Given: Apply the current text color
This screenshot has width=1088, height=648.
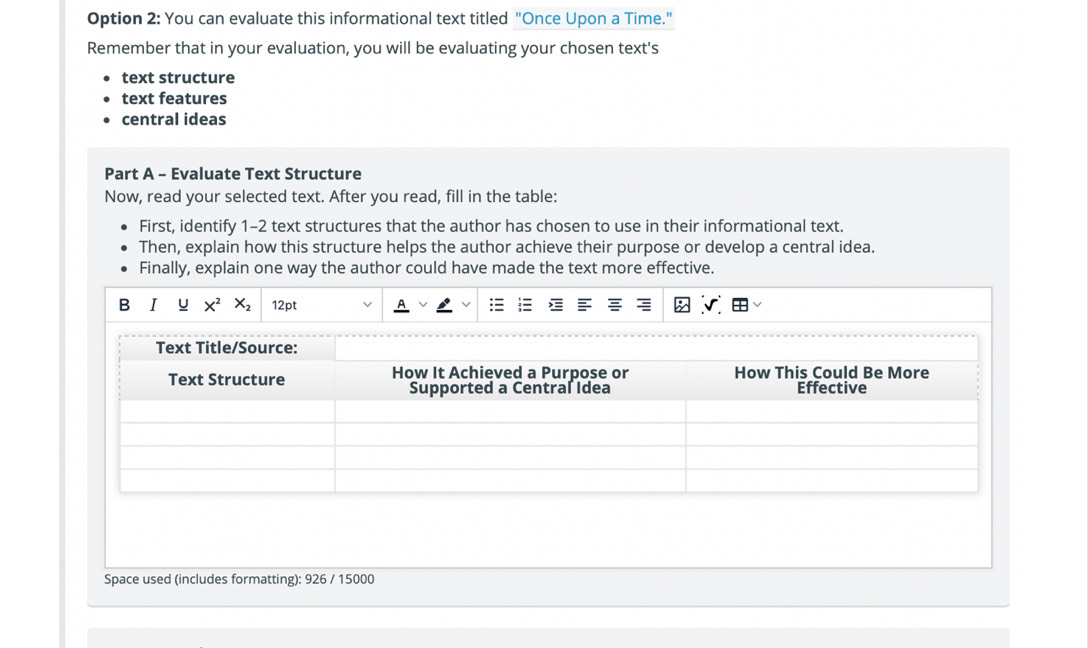Looking at the screenshot, I should [x=402, y=305].
